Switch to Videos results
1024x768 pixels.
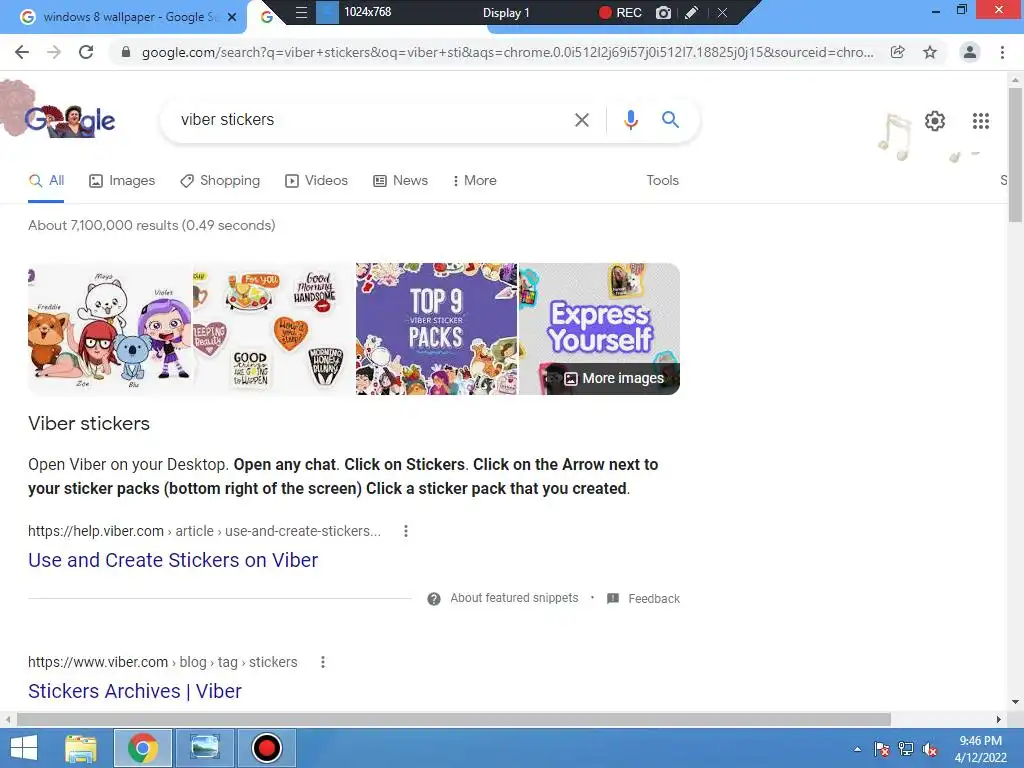pos(317,181)
